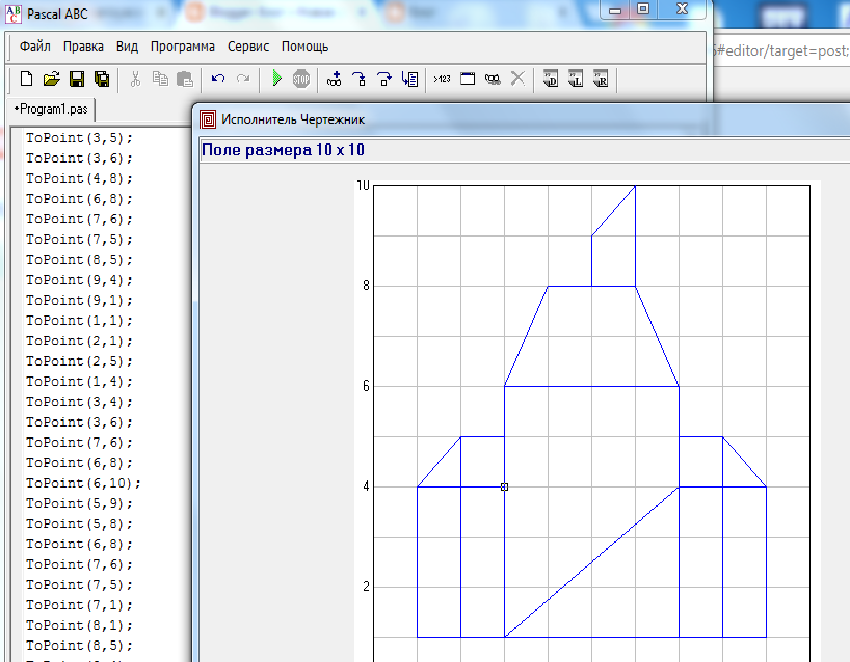This screenshot has height=662, width=850.
Task: Maximize the Pascal ABC window
Action: coord(643,9)
